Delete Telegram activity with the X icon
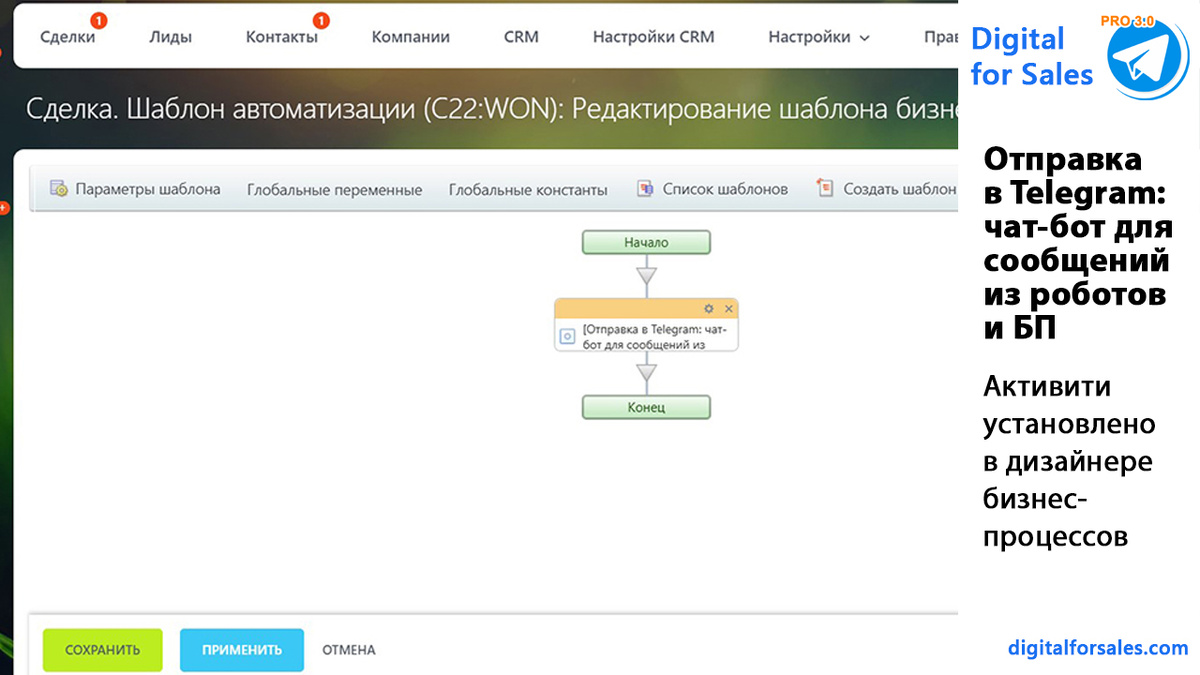The width and height of the screenshot is (1200, 675). point(729,309)
